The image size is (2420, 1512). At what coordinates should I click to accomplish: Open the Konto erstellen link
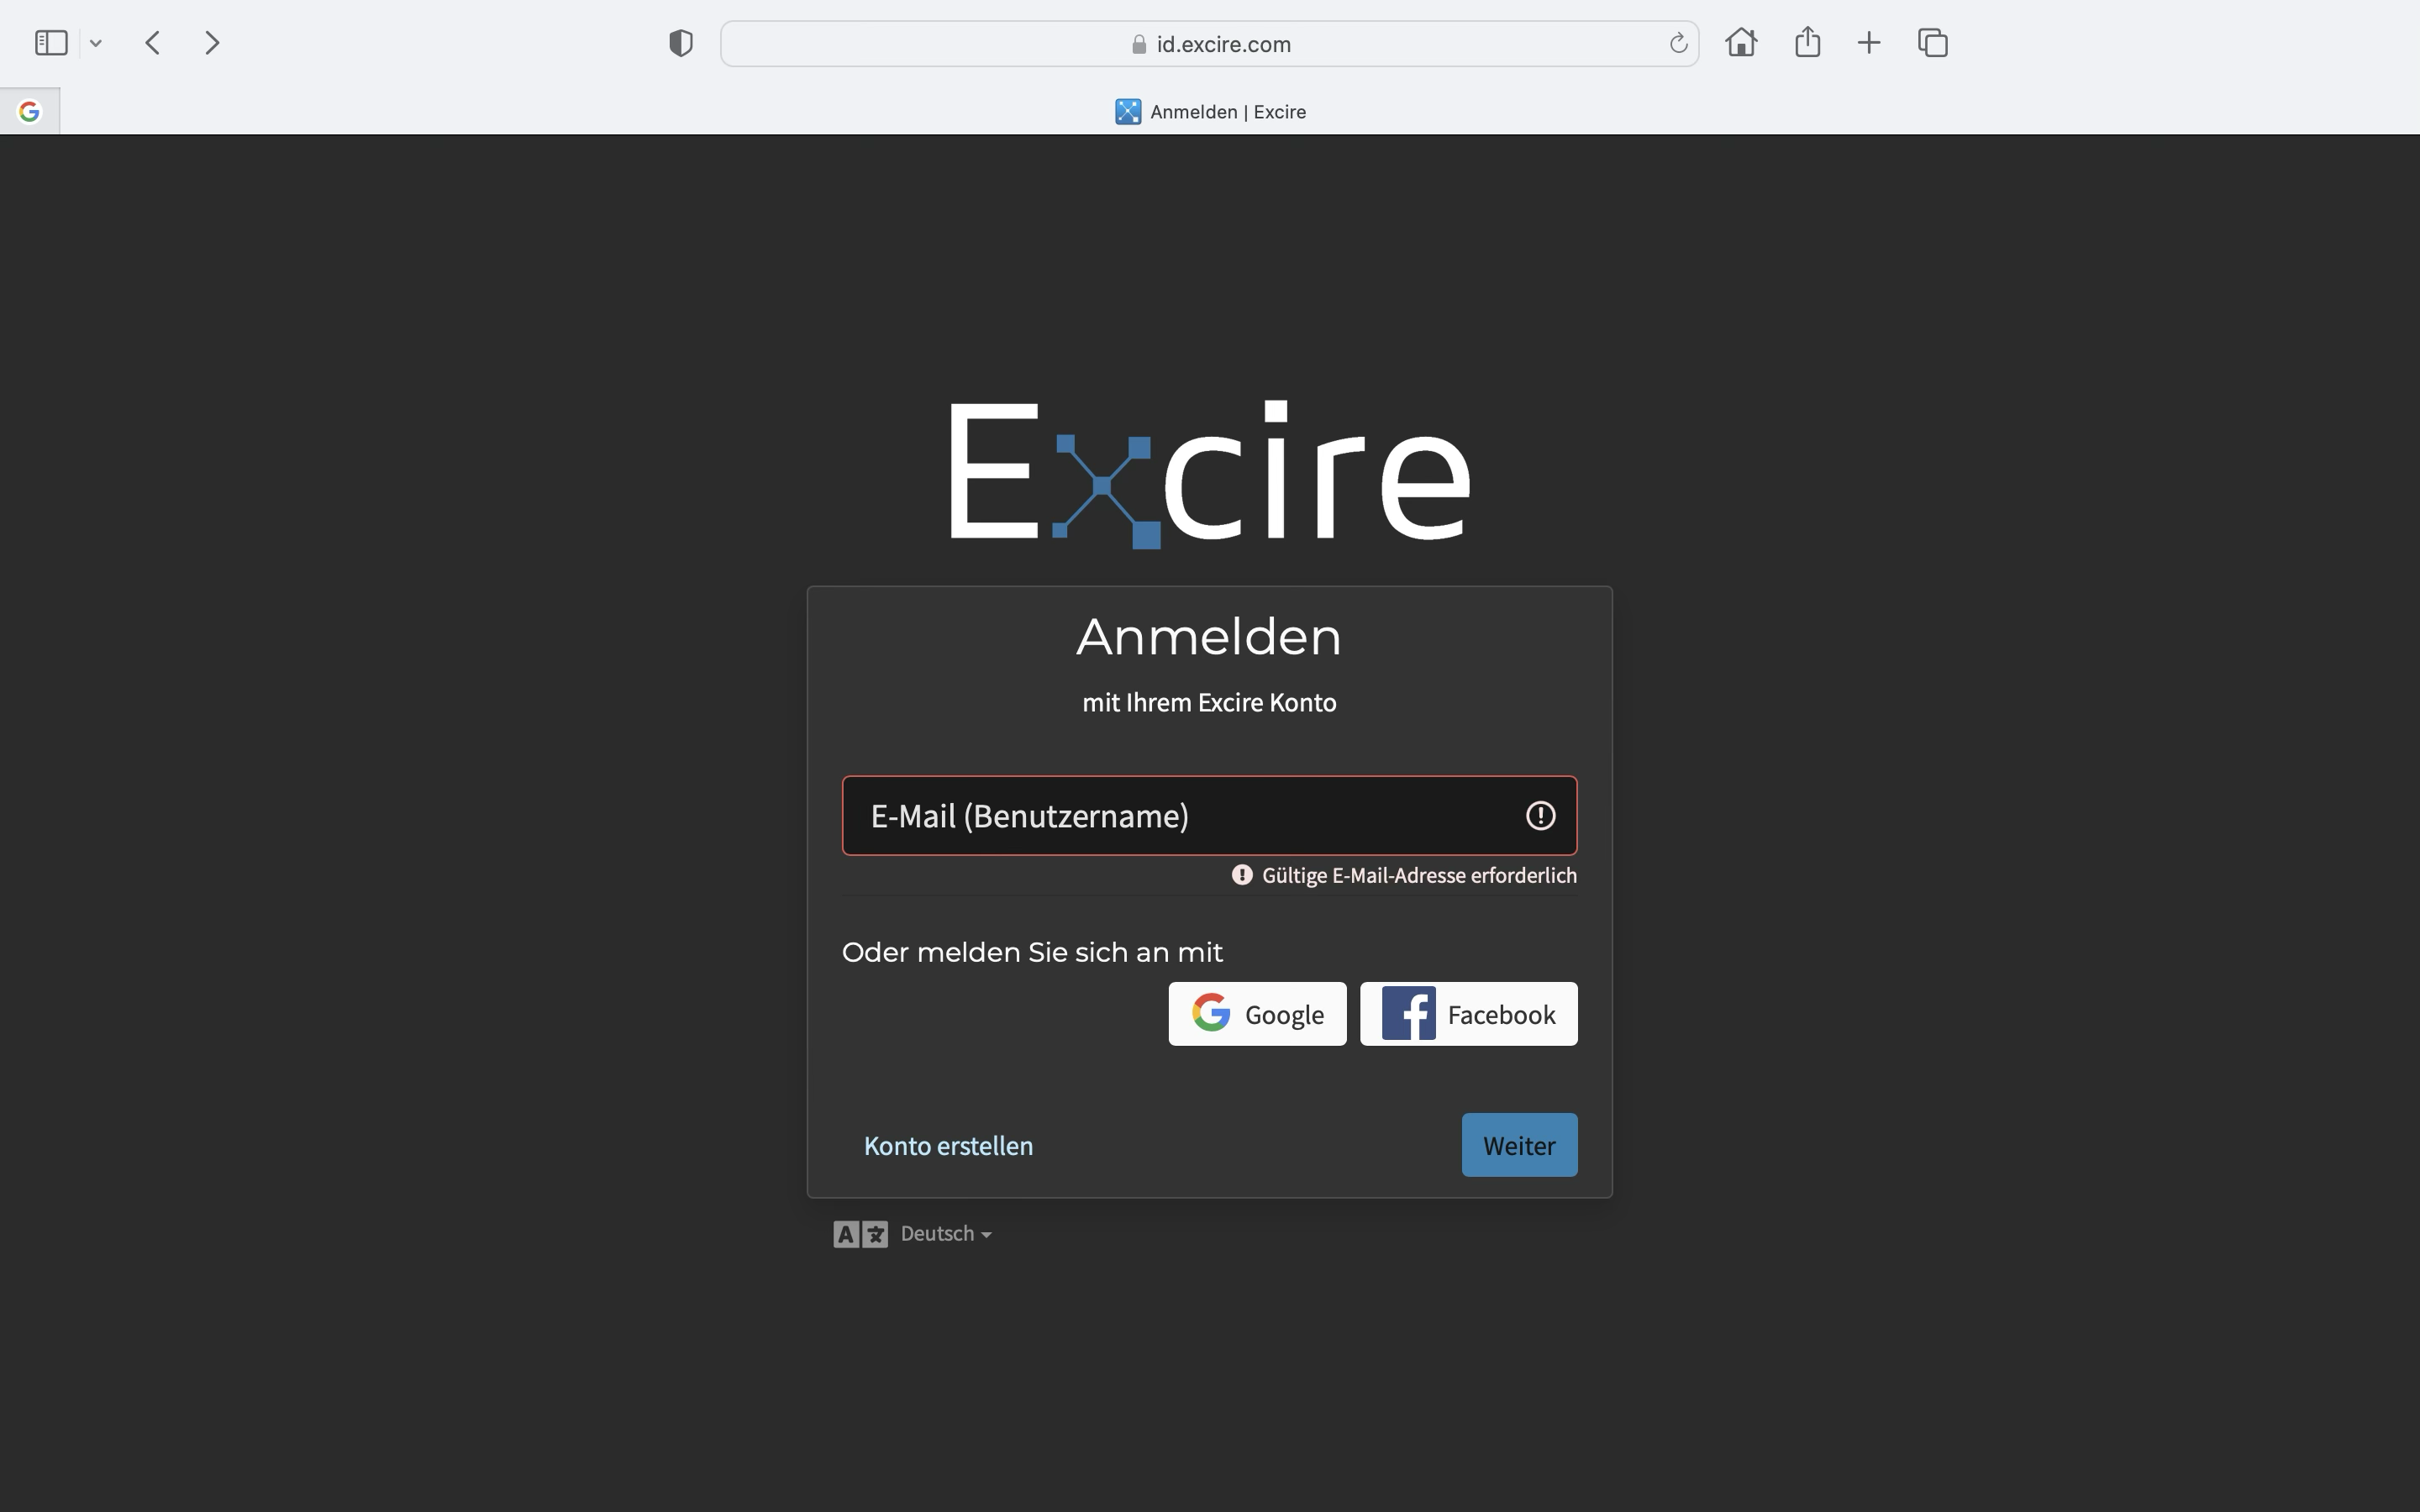[x=948, y=1145]
